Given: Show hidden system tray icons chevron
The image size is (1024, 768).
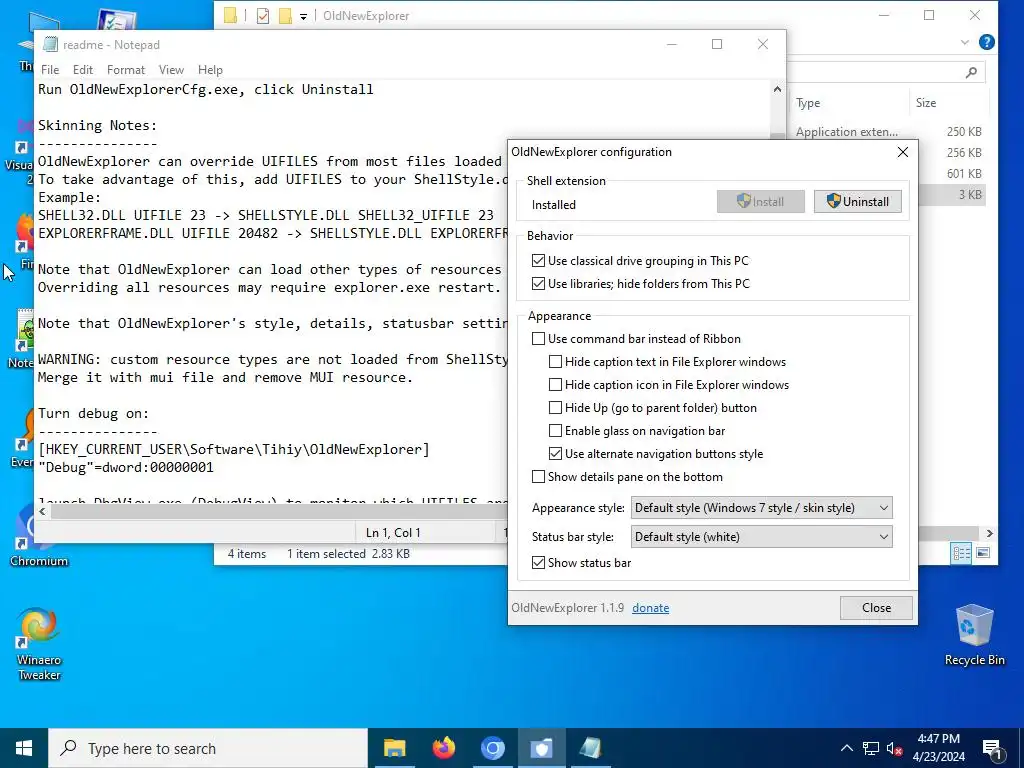Looking at the screenshot, I should tap(846, 748).
